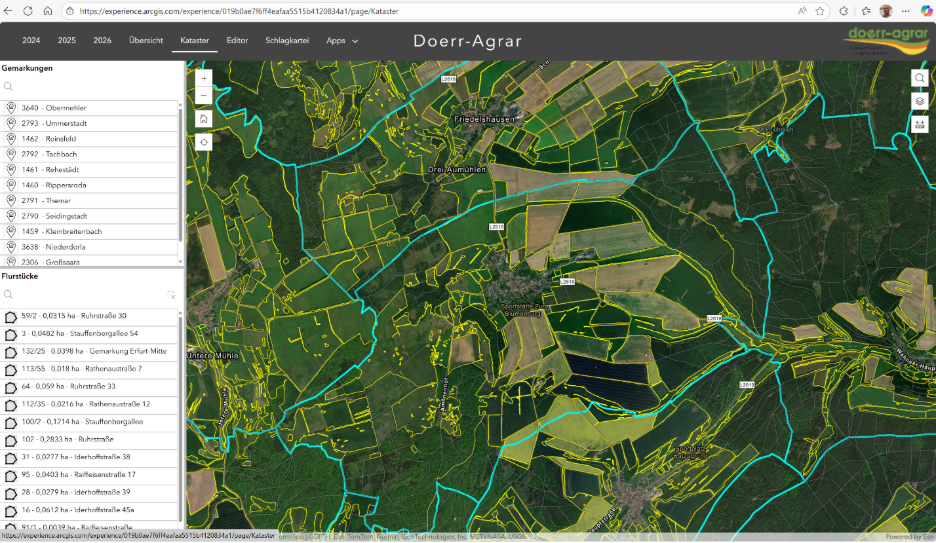Switch to the Editor page tab
936x543 pixels.
237,41
